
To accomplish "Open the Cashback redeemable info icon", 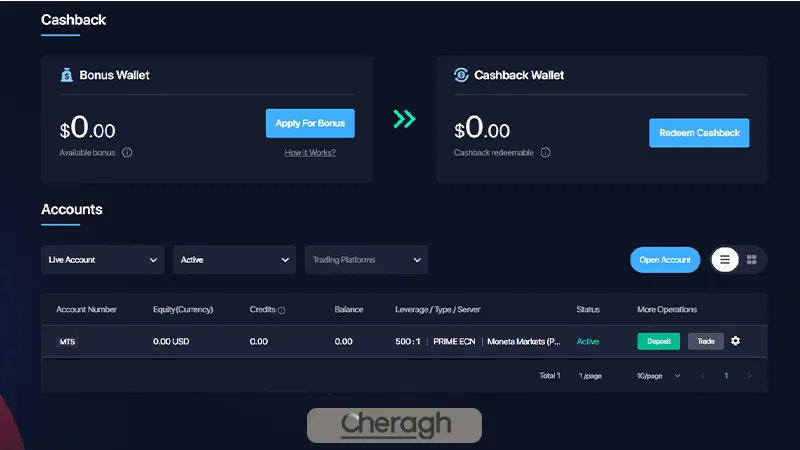I will click(545, 153).
